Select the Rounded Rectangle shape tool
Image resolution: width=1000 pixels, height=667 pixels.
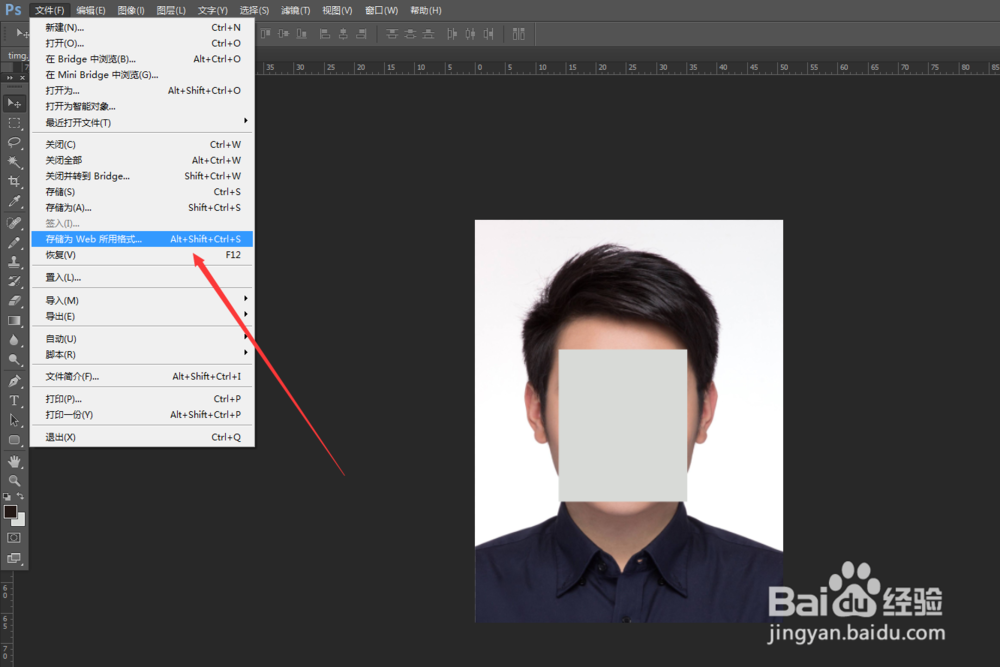tap(14, 440)
